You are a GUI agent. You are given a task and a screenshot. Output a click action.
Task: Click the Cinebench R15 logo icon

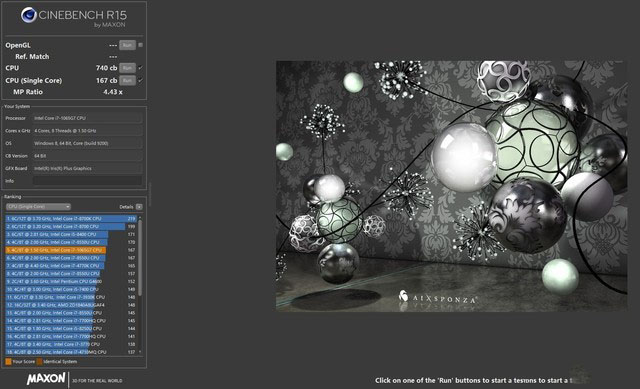click(29, 15)
